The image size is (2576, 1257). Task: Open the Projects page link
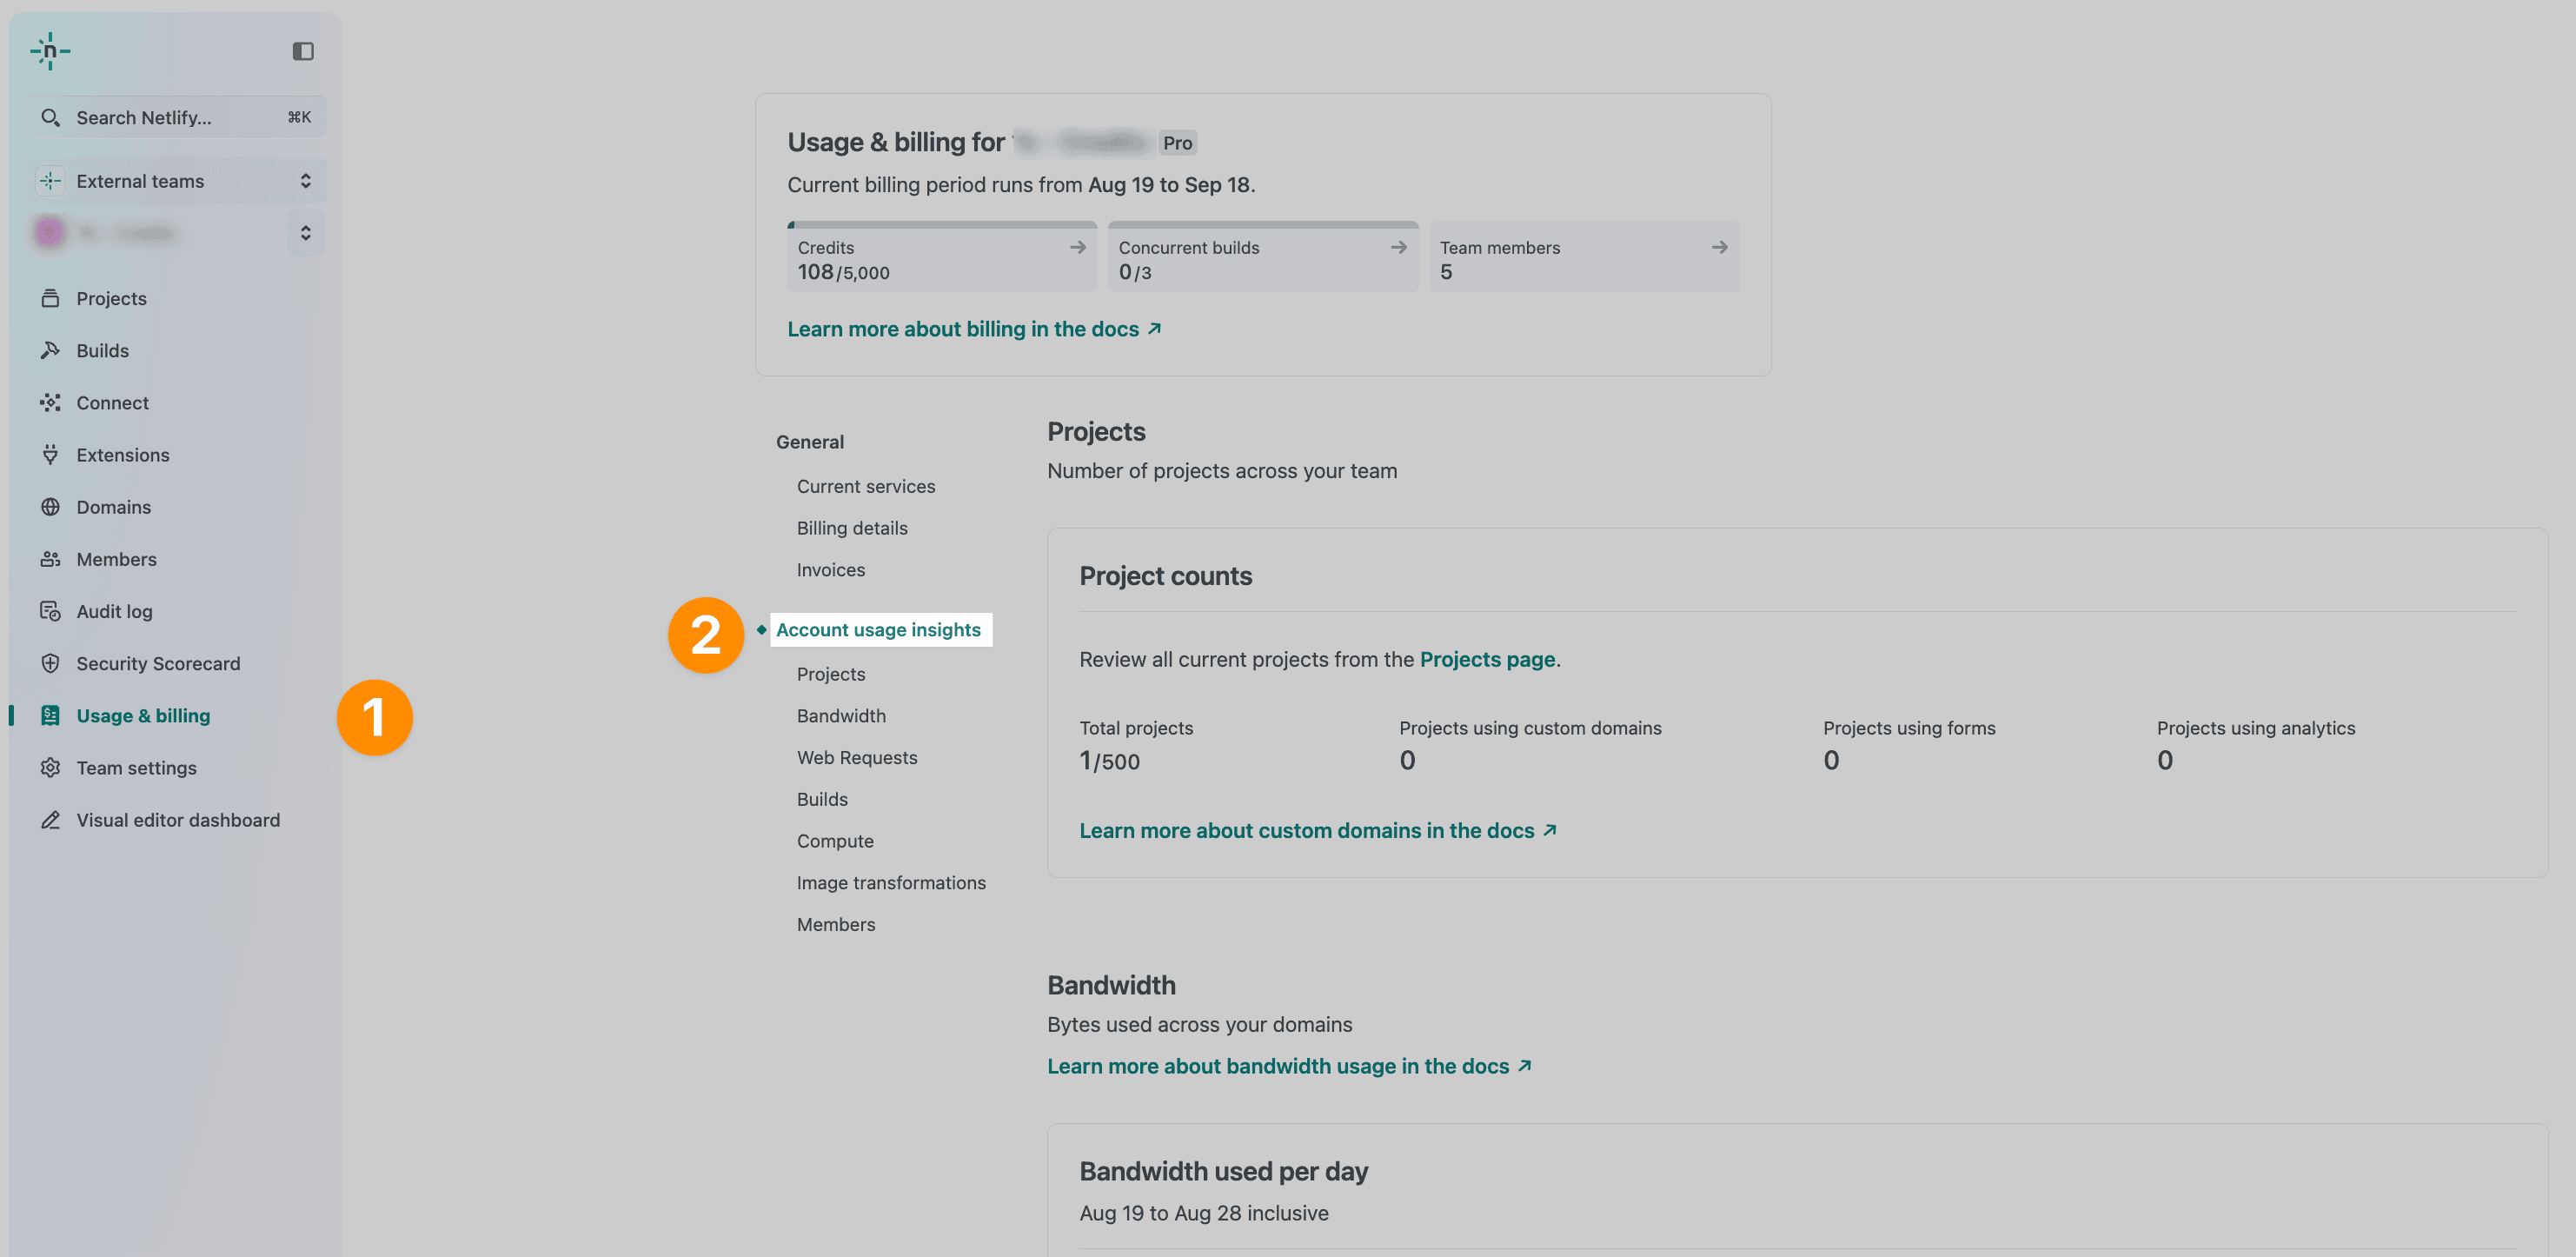point(1487,660)
